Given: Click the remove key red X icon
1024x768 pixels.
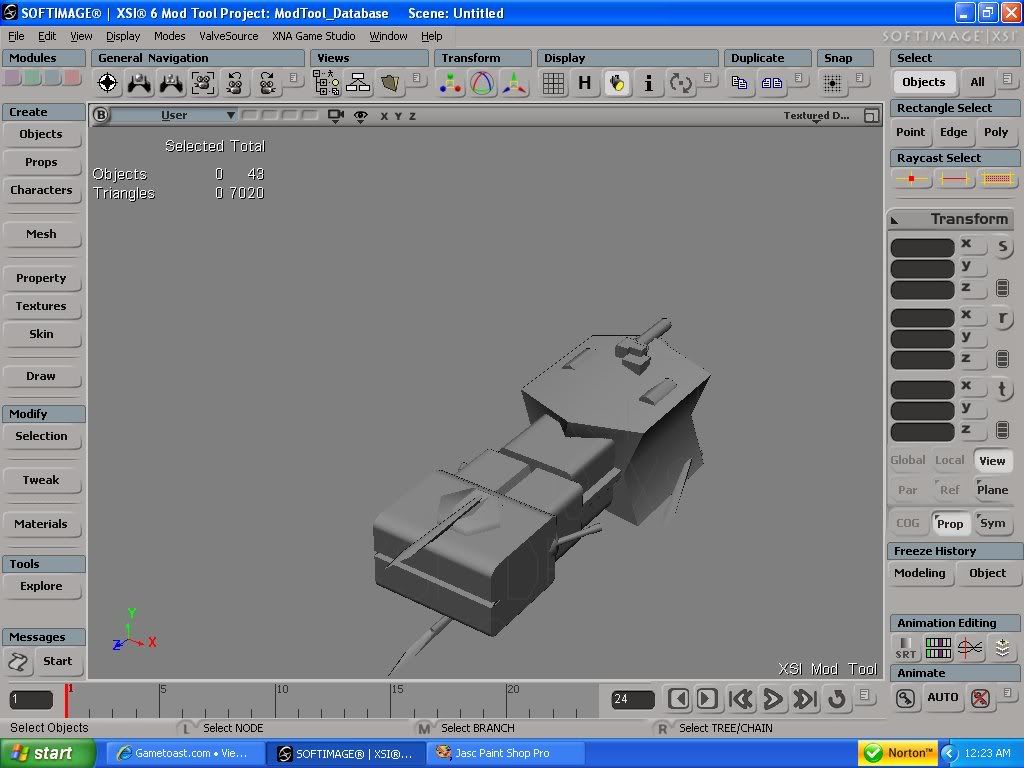Looking at the screenshot, I should click(x=980, y=698).
